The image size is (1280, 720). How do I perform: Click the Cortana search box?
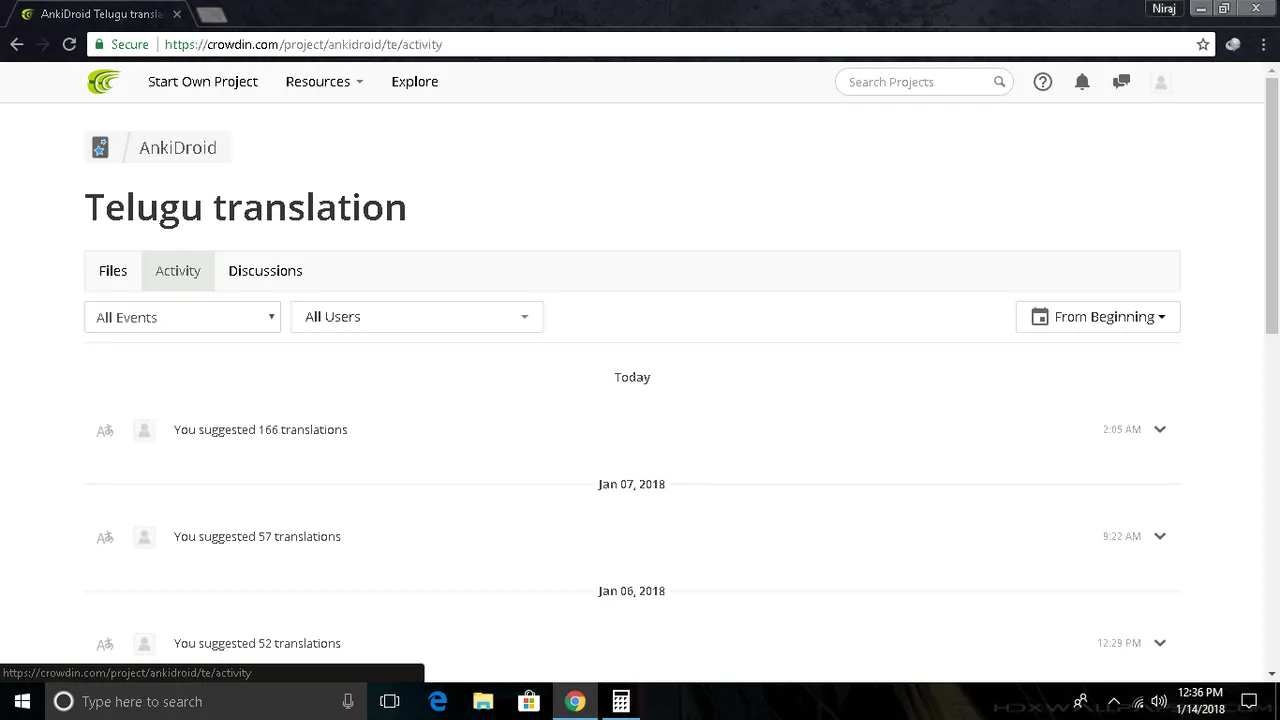point(205,701)
